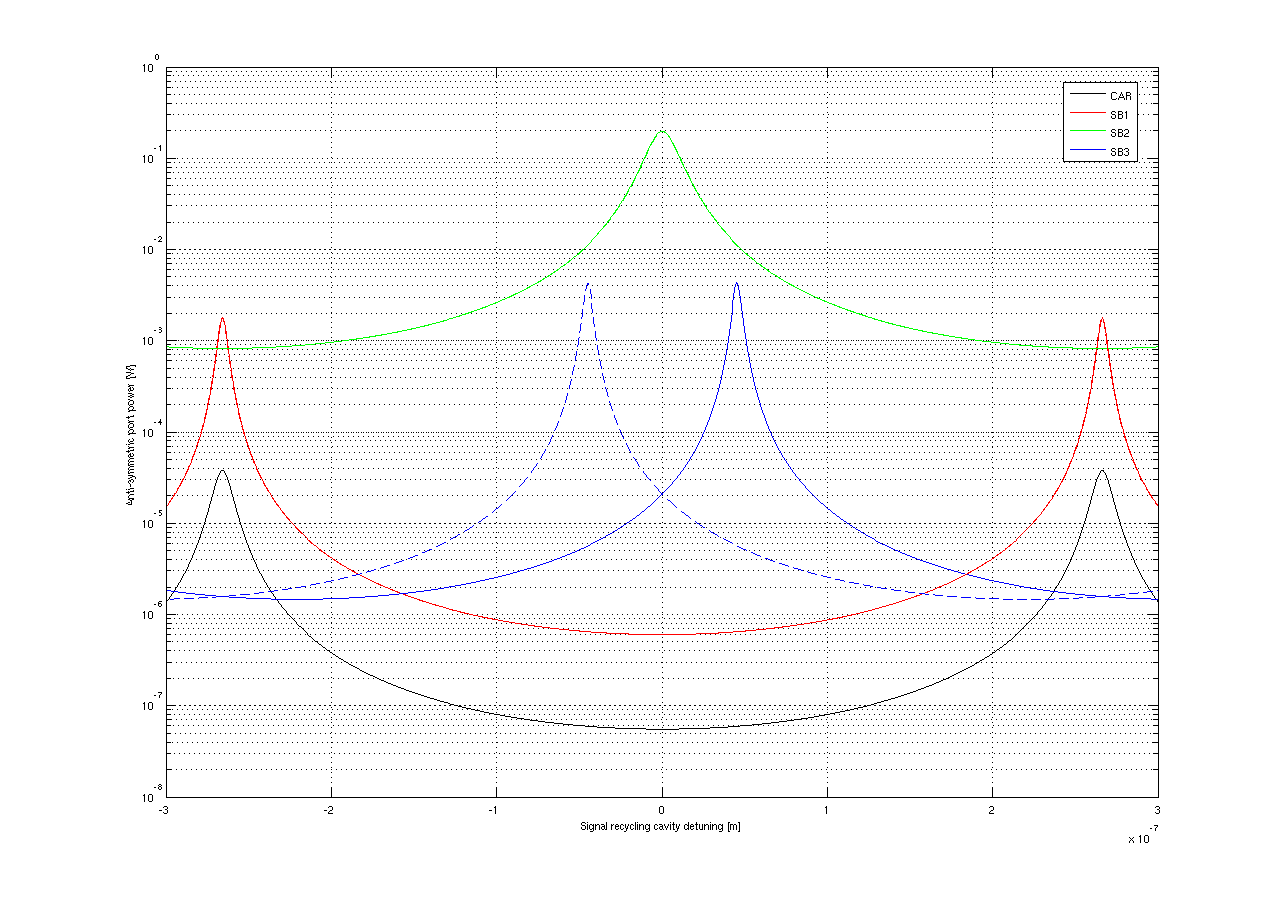Select the SB3 legend entry text
Image resolution: width=1280 pixels, height=897 pixels.
pyautogui.click(x=1120, y=152)
